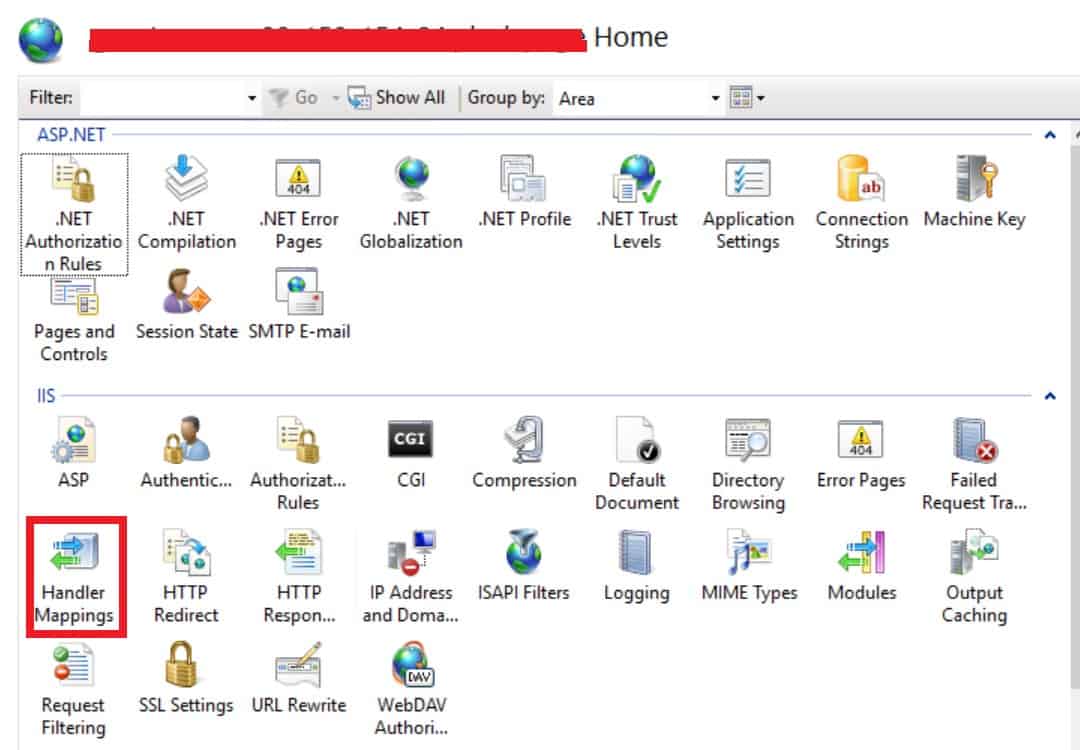Open Pages and Controls feature

pyautogui.click(x=74, y=319)
